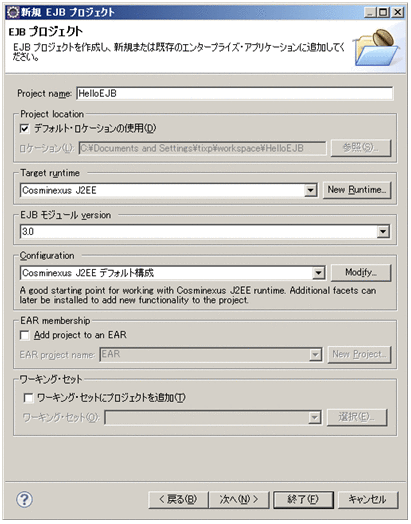411x524 pixels.
Task: Click the 選択(E)... select button
Action: pyautogui.click(x=357, y=417)
